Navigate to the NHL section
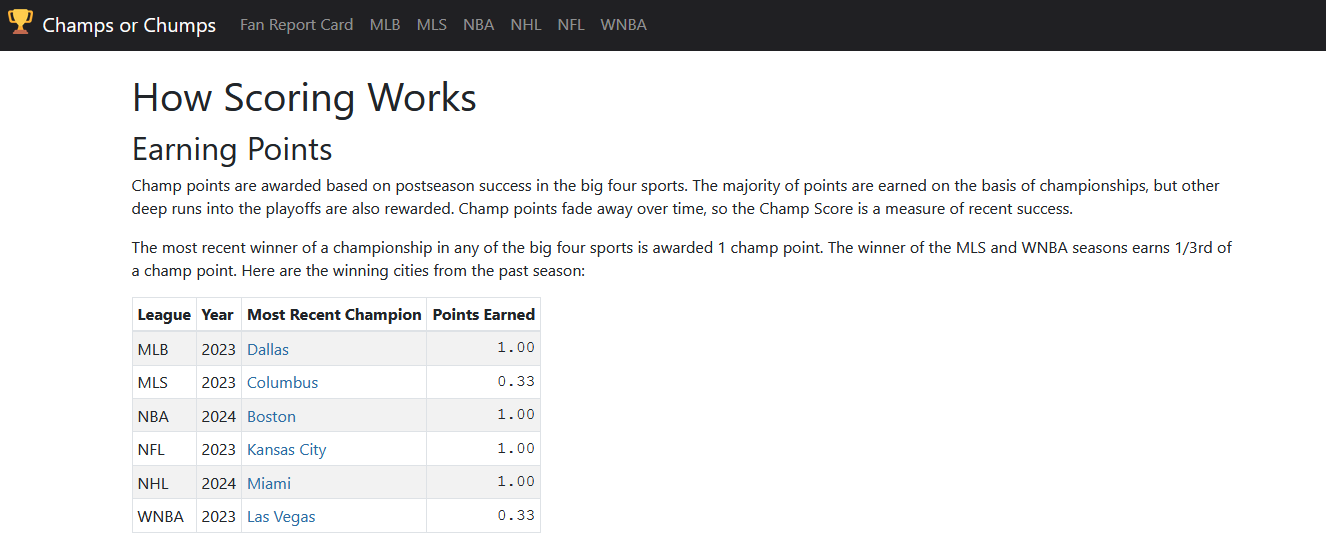 coord(526,25)
